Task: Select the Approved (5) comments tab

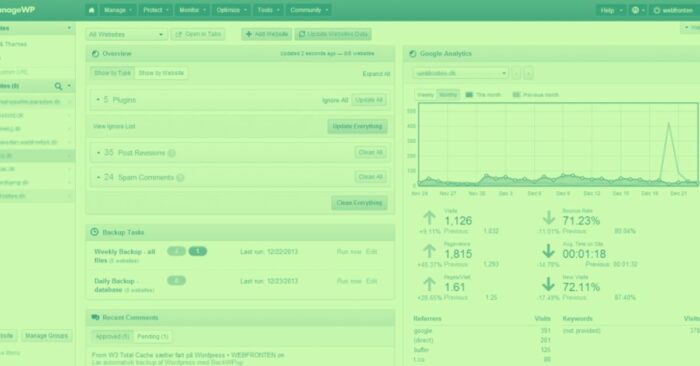Action: (112, 337)
